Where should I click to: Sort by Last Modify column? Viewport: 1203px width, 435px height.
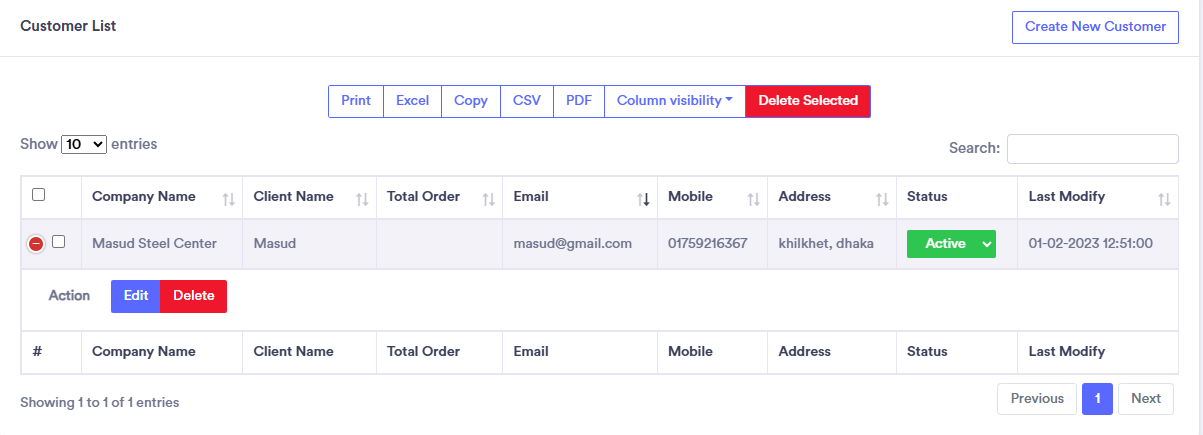[1163, 200]
